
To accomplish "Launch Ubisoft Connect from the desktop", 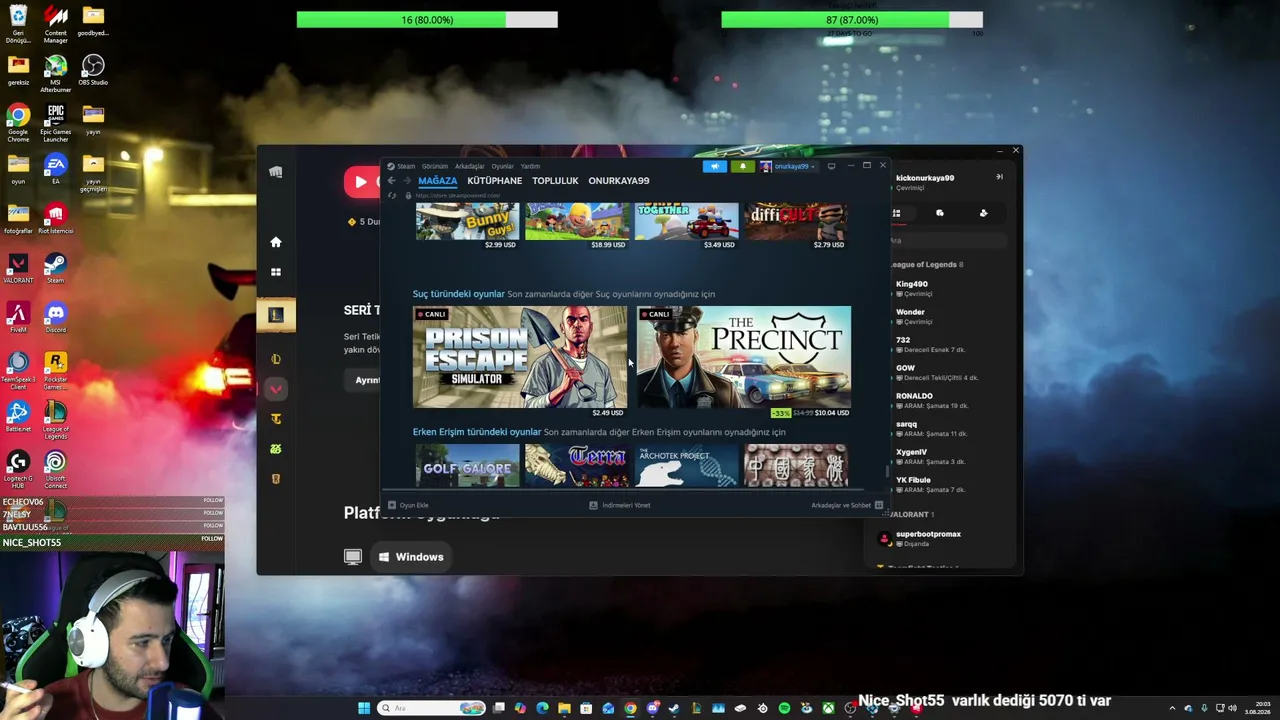I will [x=56, y=470].
